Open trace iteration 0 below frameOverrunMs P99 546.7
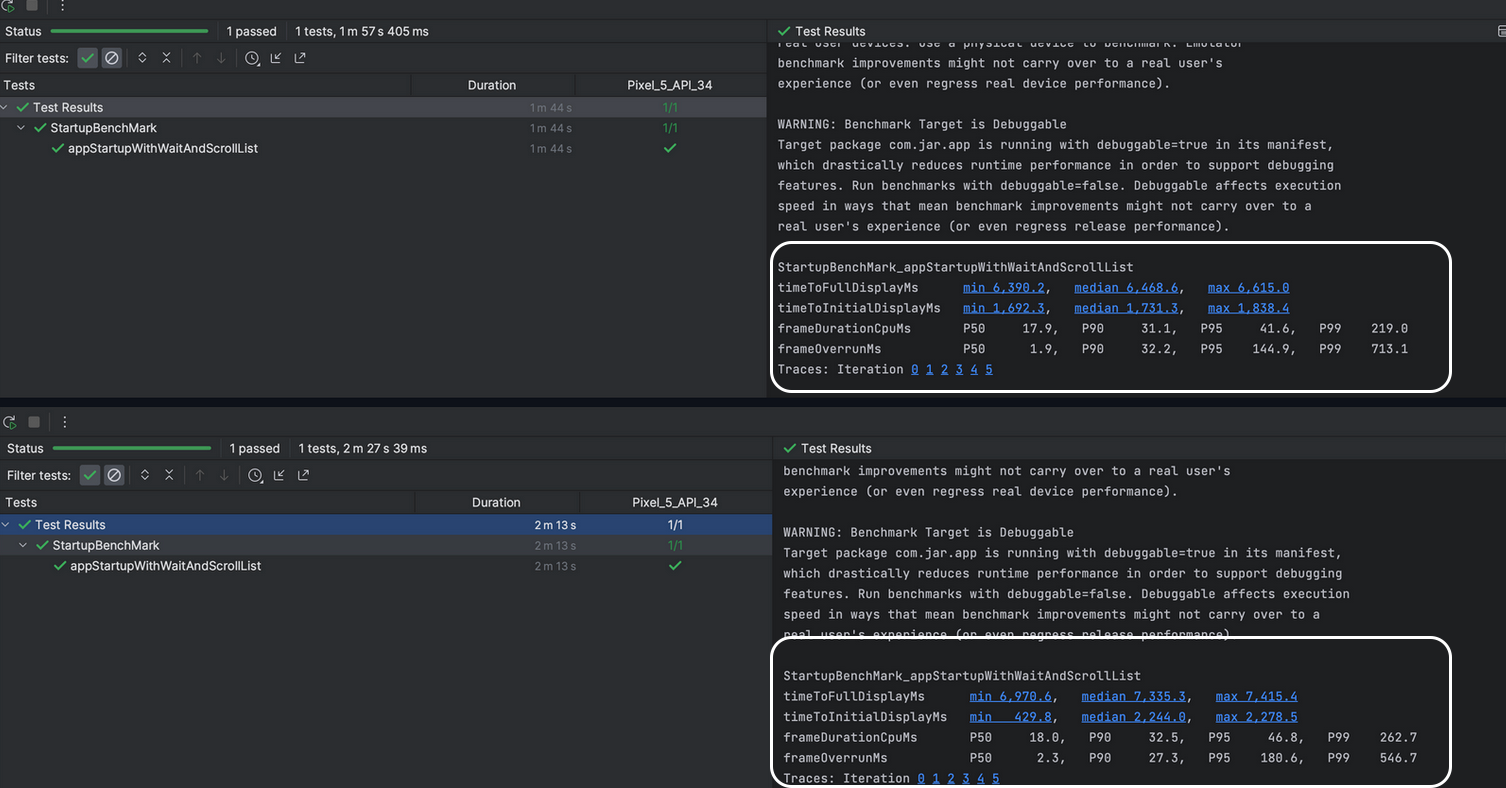The width and height of the screenshot is (1506, 788). [921, 778]
